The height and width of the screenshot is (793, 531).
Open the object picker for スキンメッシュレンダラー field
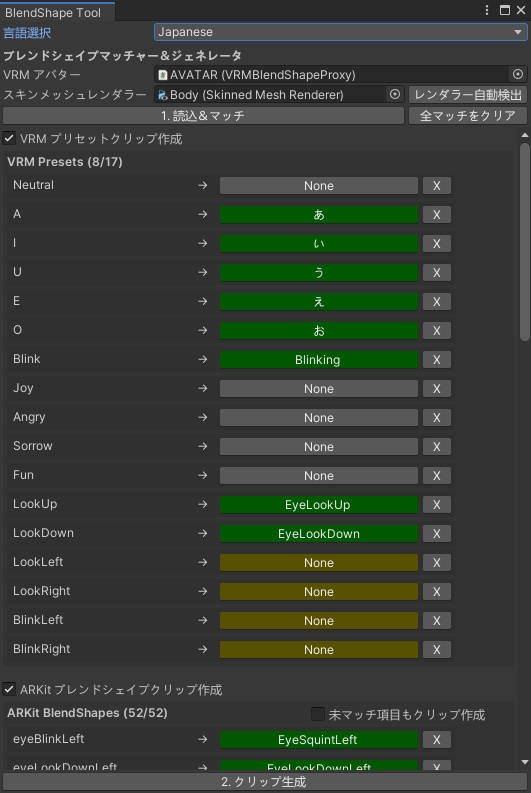click(395, 94)
